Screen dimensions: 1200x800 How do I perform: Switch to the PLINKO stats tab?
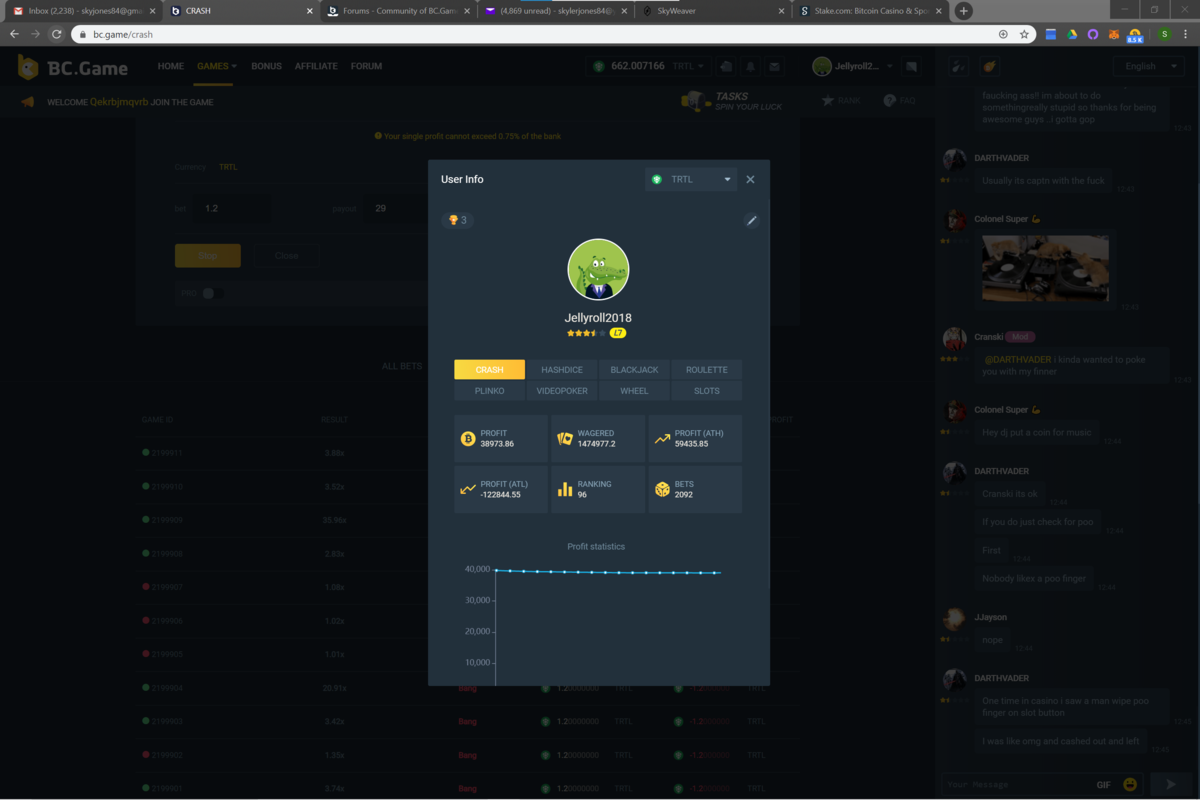click(x=489, y=391)
